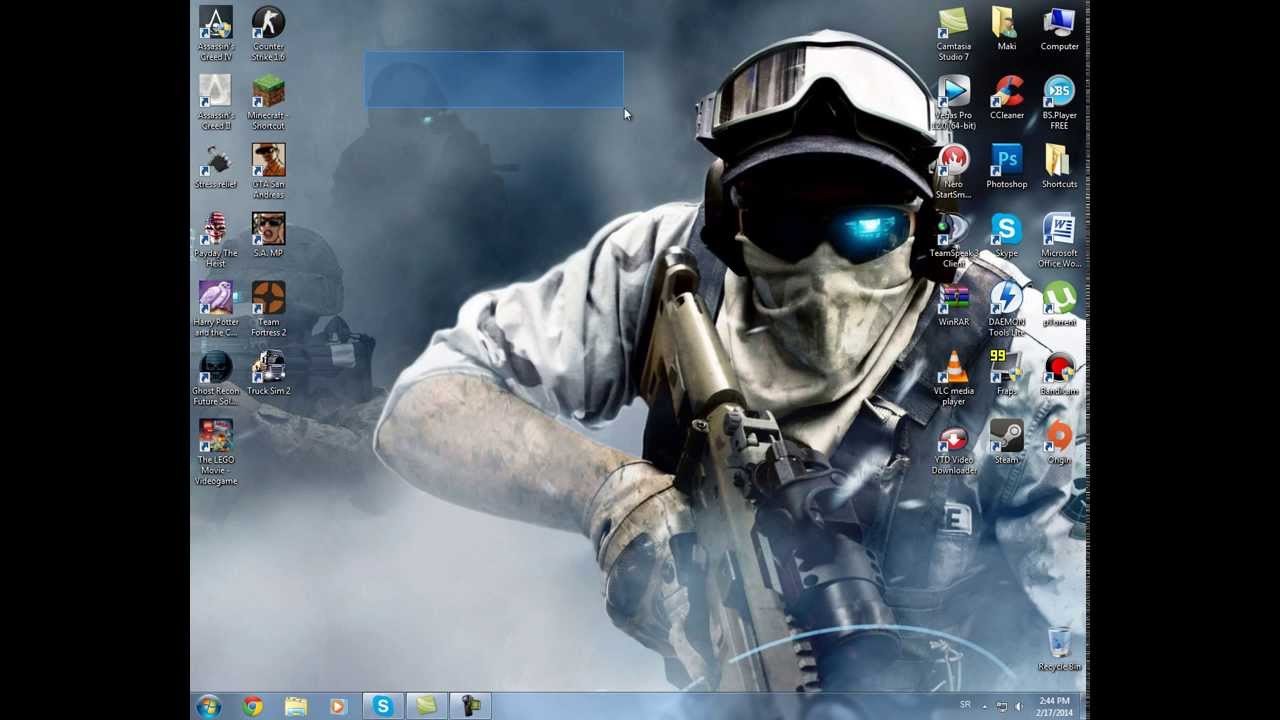This screenshot has height=720, width=1280.
Task: Select the Maki folder icon
Action: [1006, 29]
